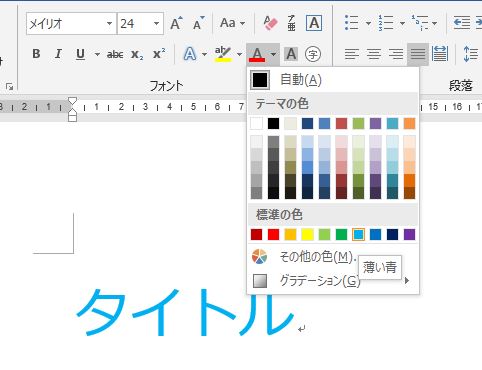This screenshot has width=482, height=370.
Task: Start a bulleted list
Action: [x=352, y=23]
